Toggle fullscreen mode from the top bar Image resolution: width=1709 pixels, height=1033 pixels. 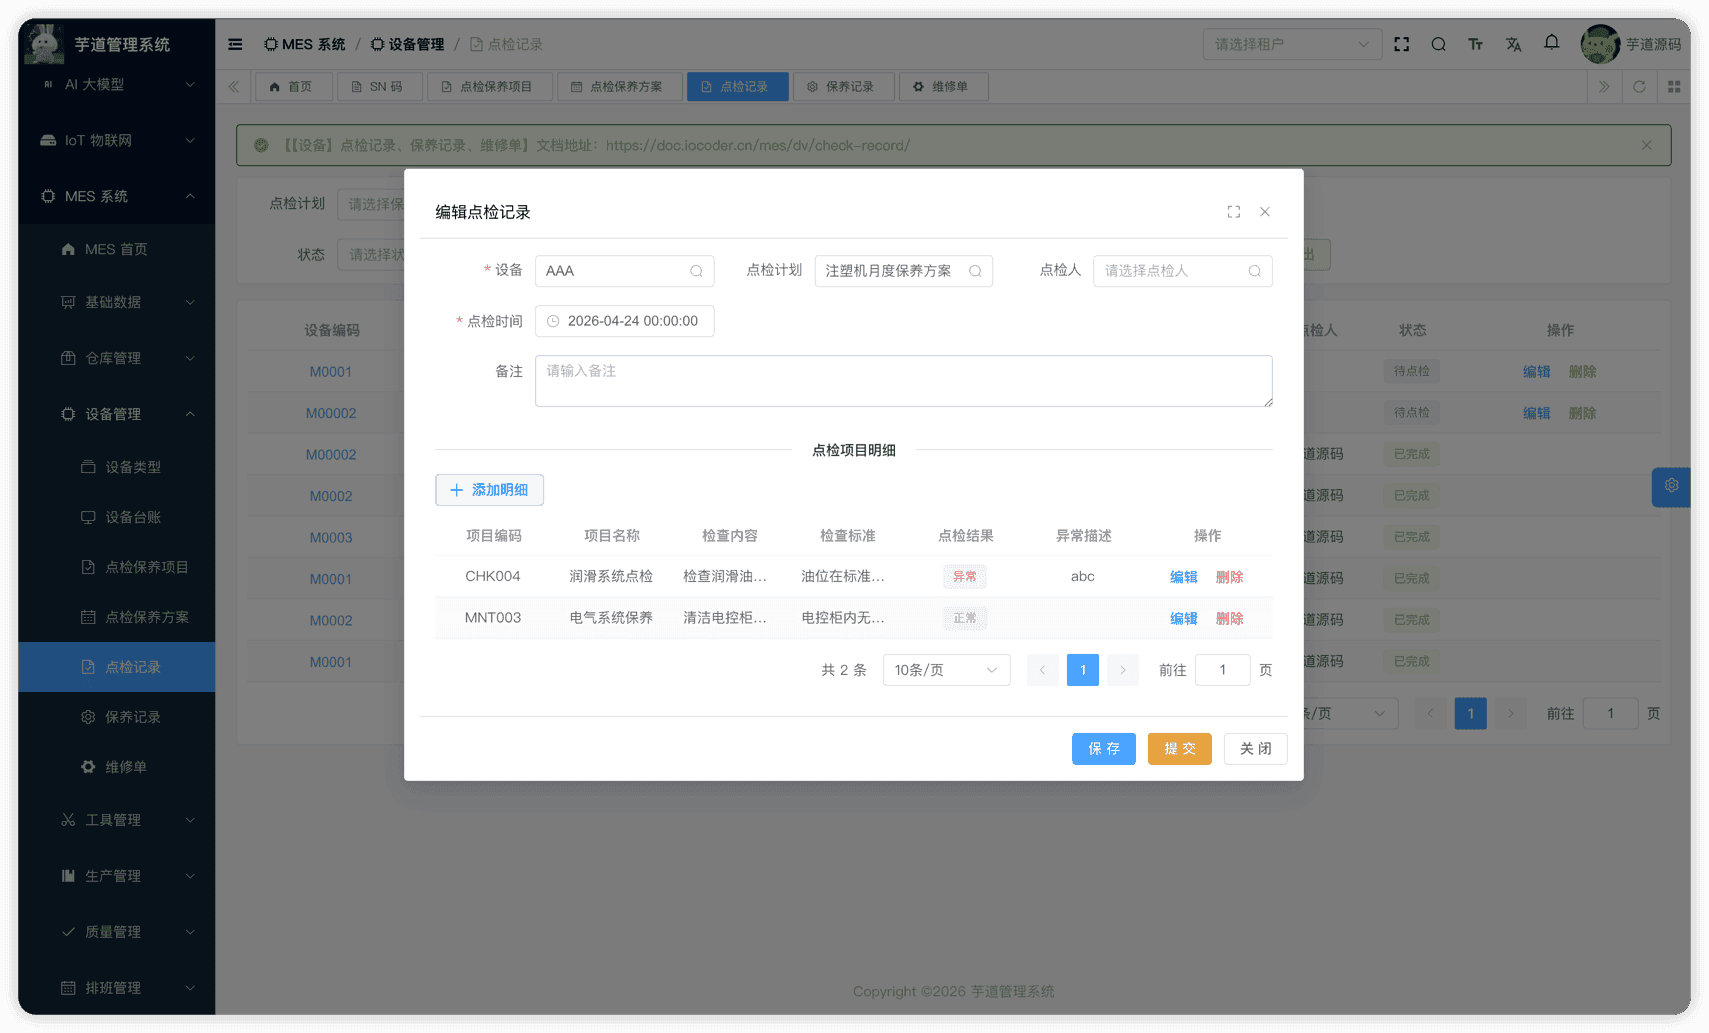click(1401, 44)
